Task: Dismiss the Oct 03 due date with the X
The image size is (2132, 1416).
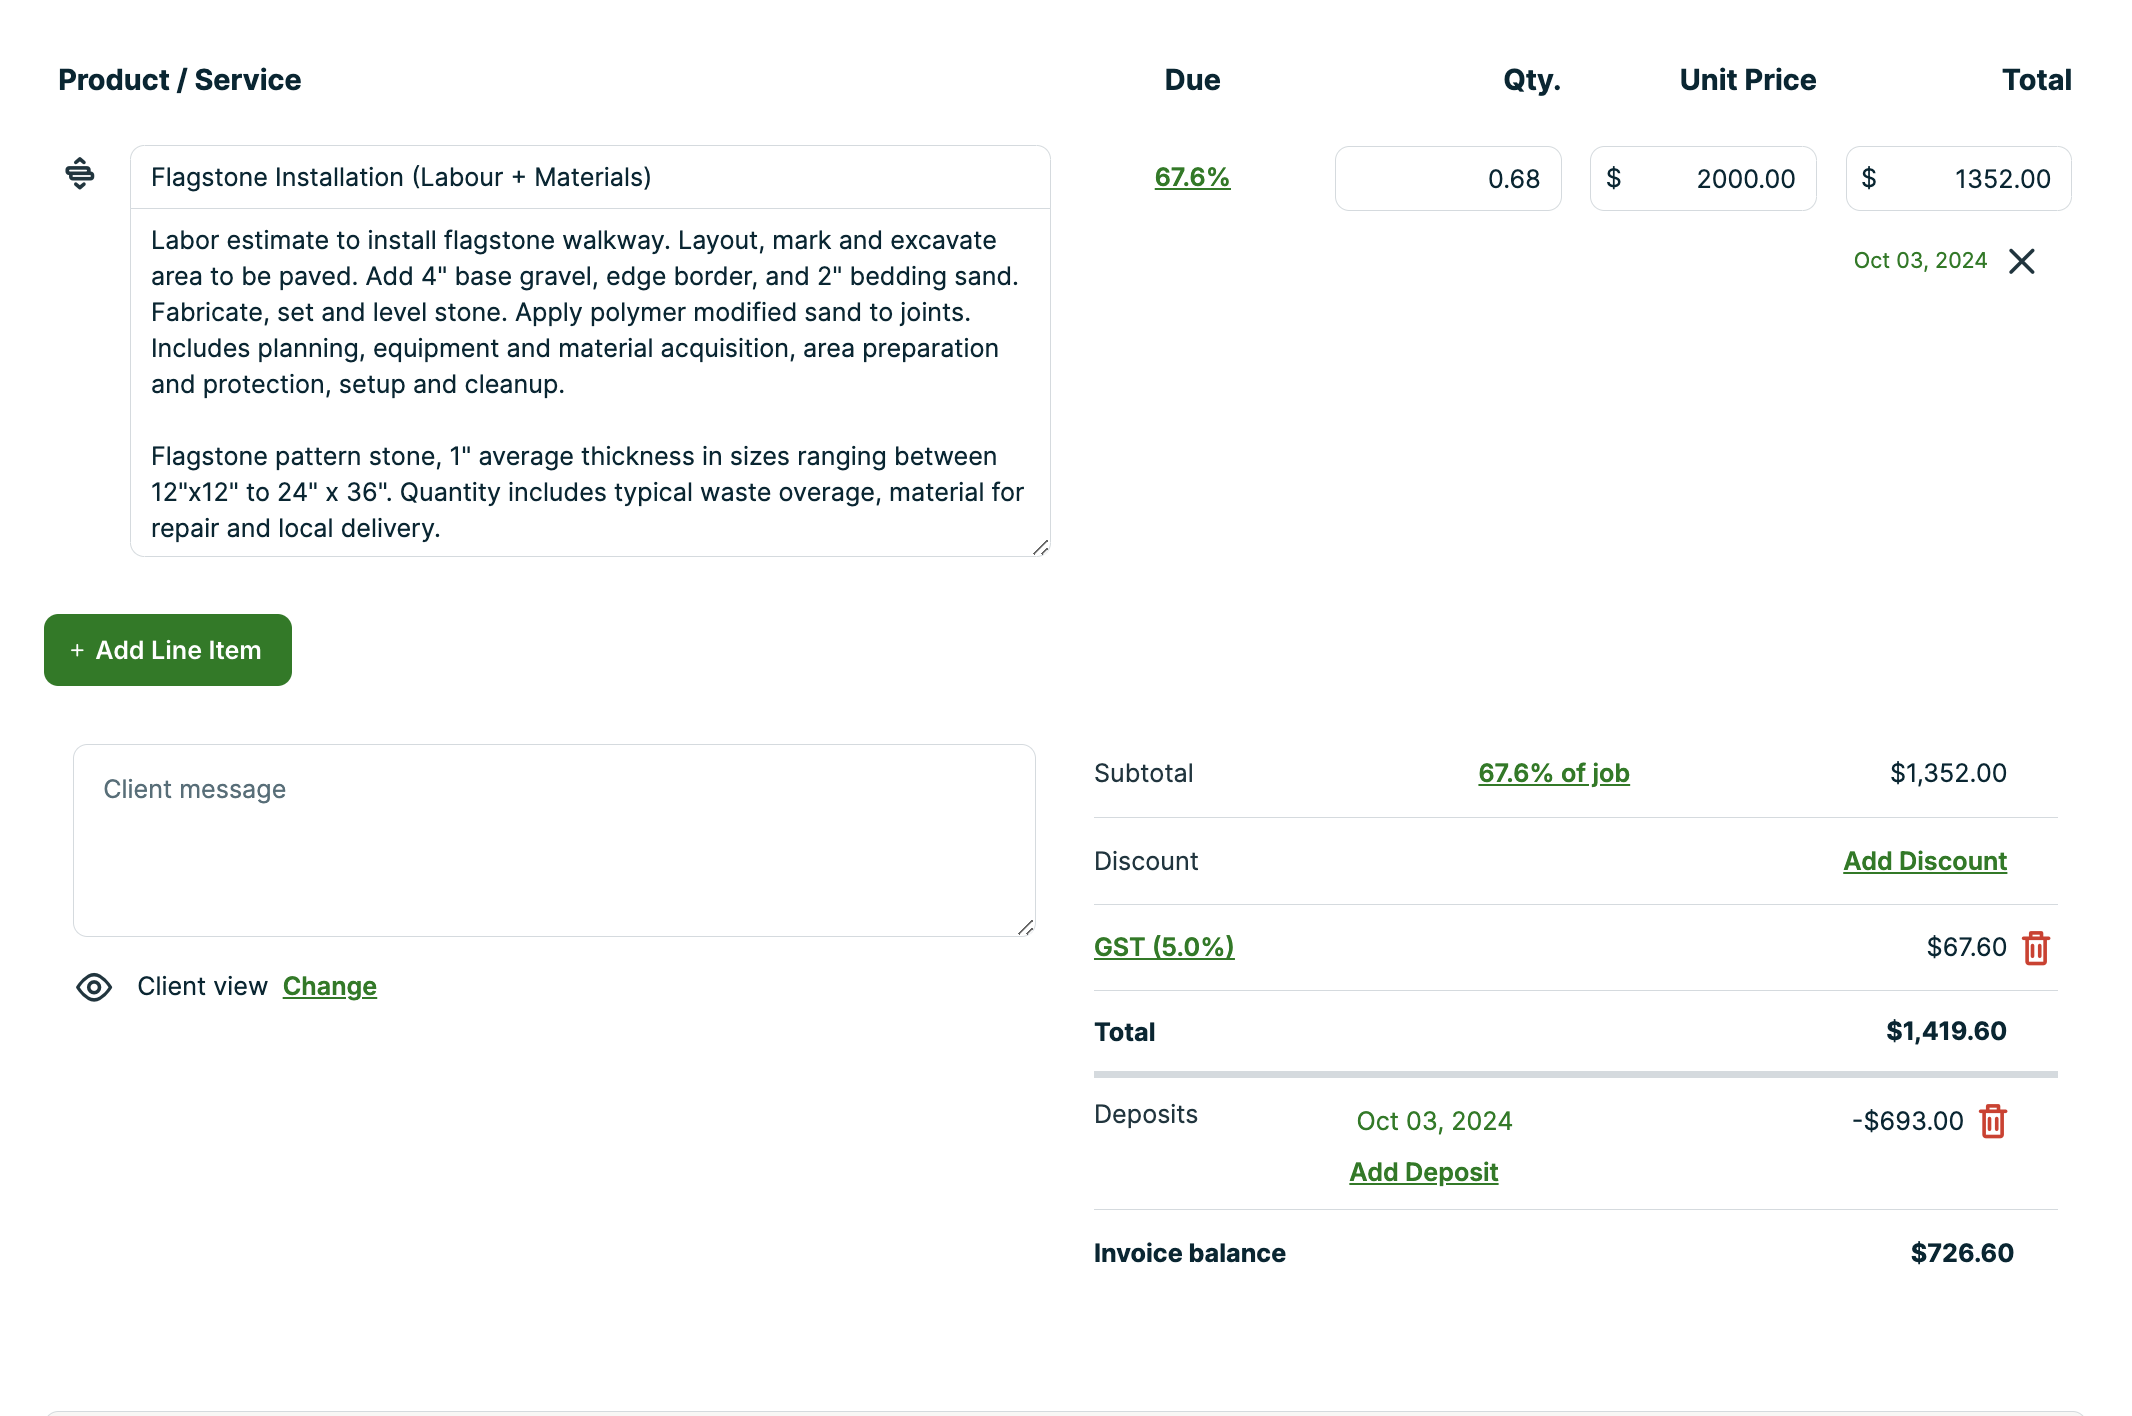Action: (x=2021, y=261)
